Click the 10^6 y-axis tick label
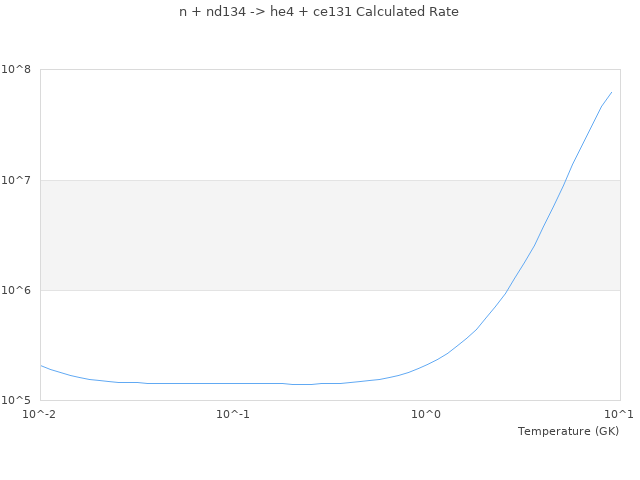This screenshot has width=640, height=480. (16, 290)
